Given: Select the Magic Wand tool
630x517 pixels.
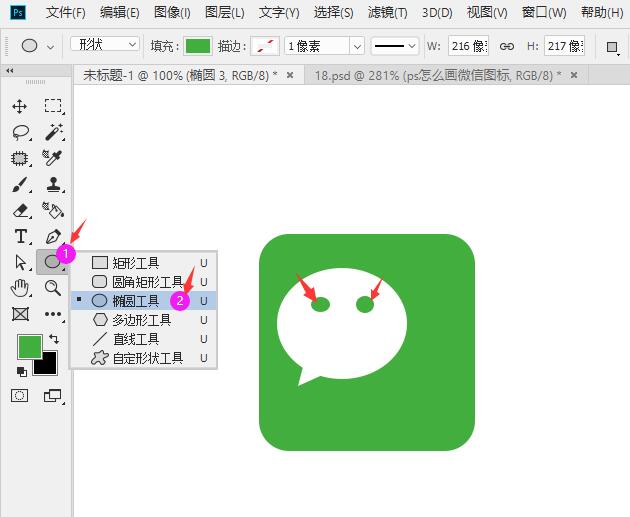Looking at the screenshot, I should [53, 132].
